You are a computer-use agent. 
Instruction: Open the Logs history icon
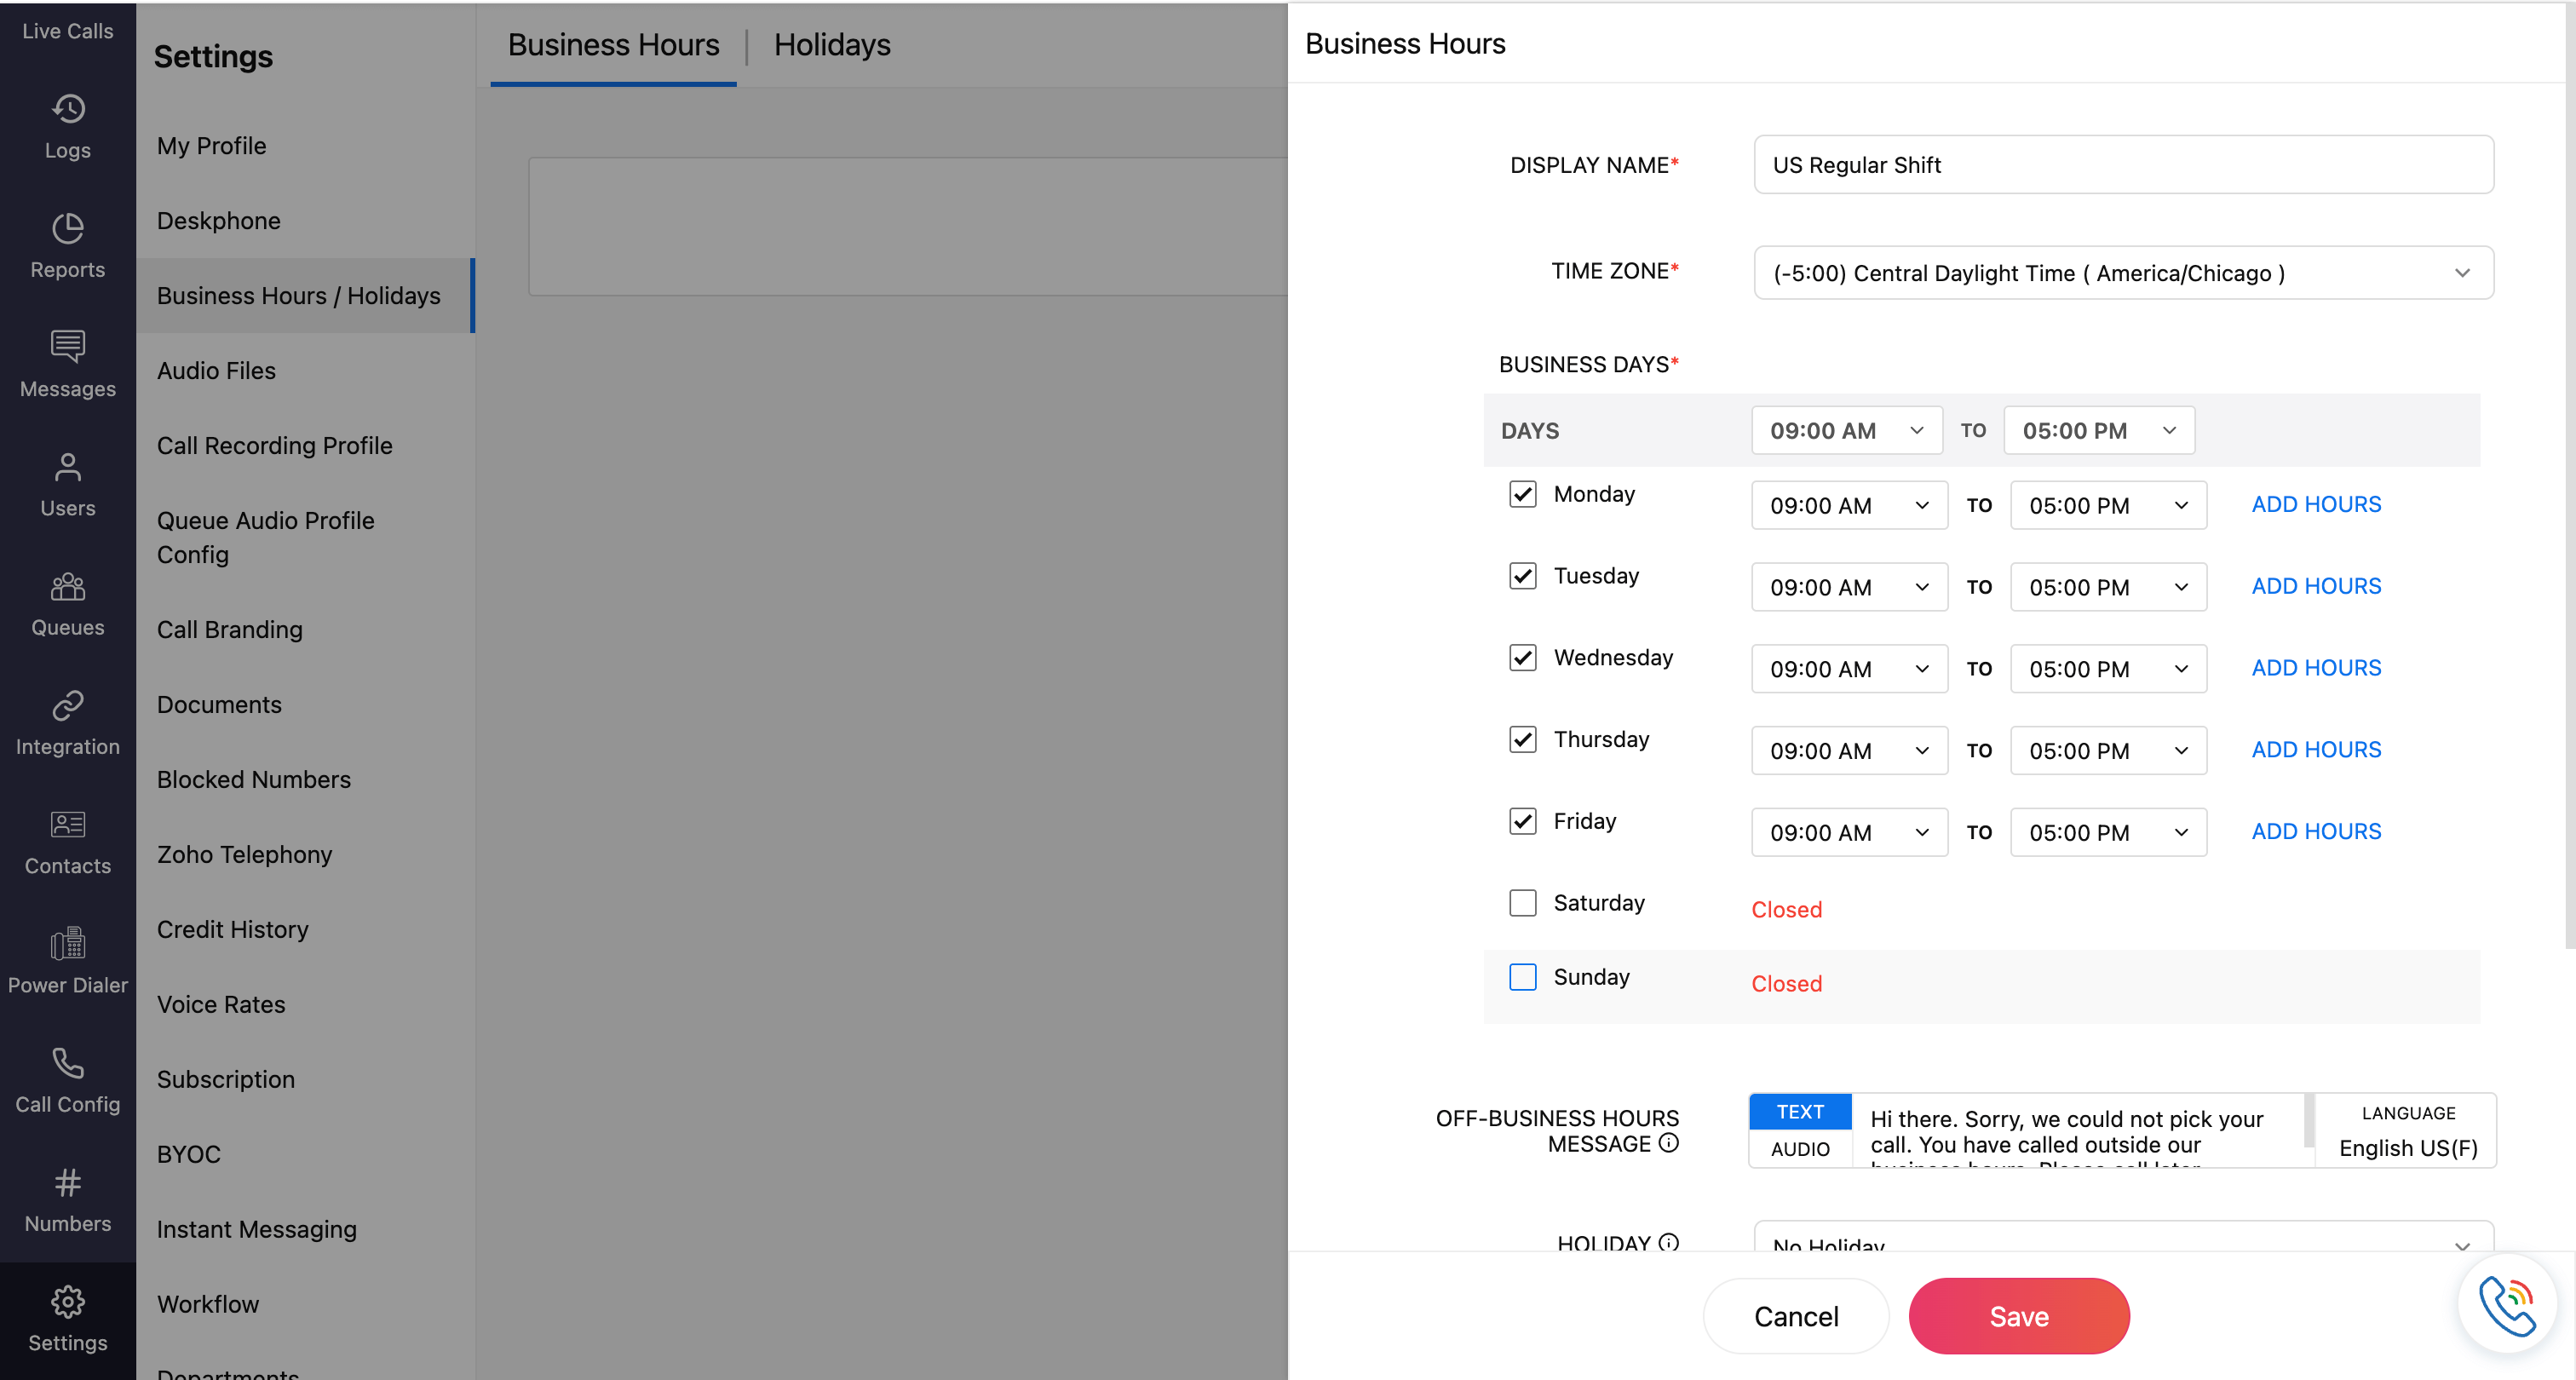coord(68,108)
